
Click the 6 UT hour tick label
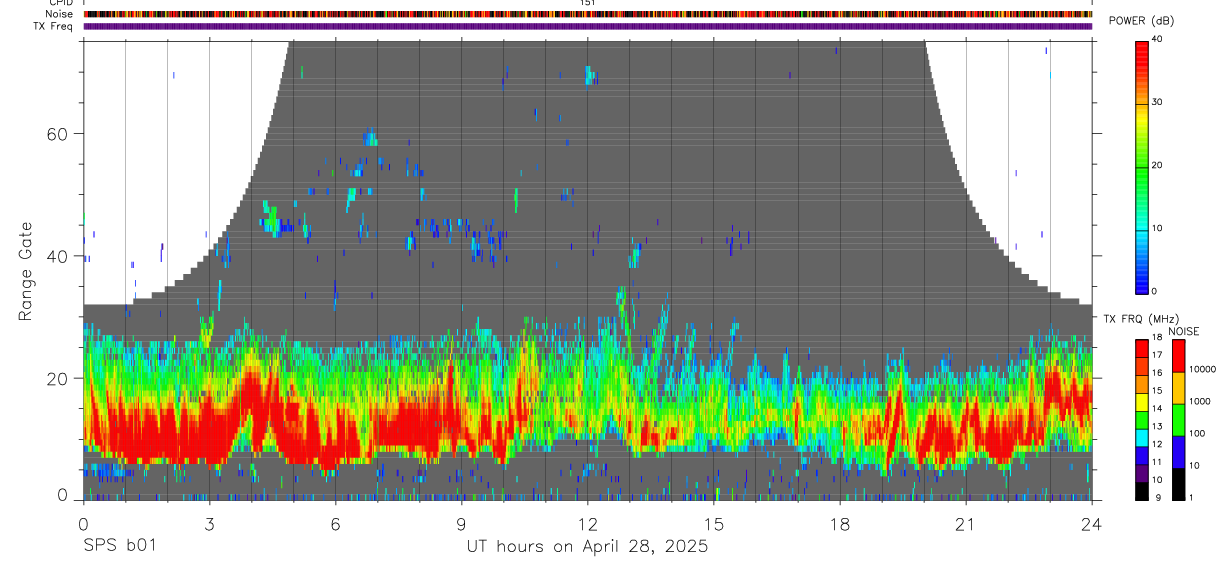click(336, 524)
